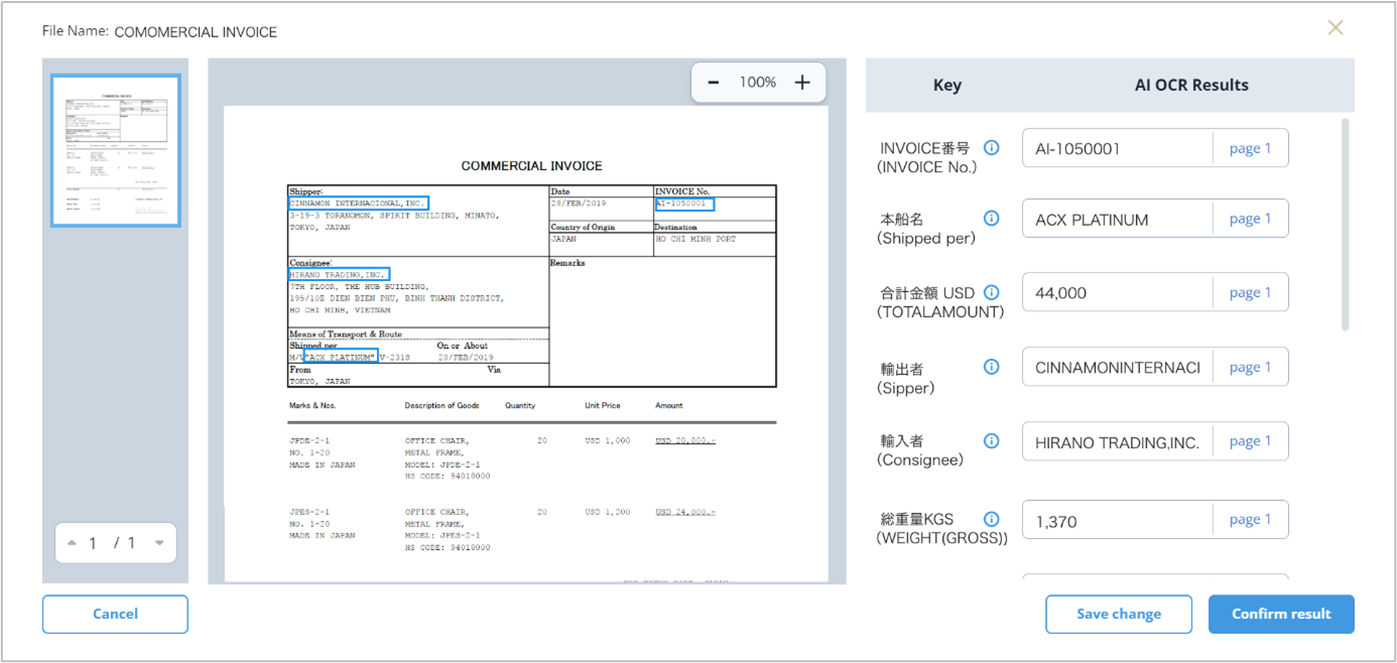
Task: Open info icon for WEIGHT(GROSS) key
Action: click(991, 519)
